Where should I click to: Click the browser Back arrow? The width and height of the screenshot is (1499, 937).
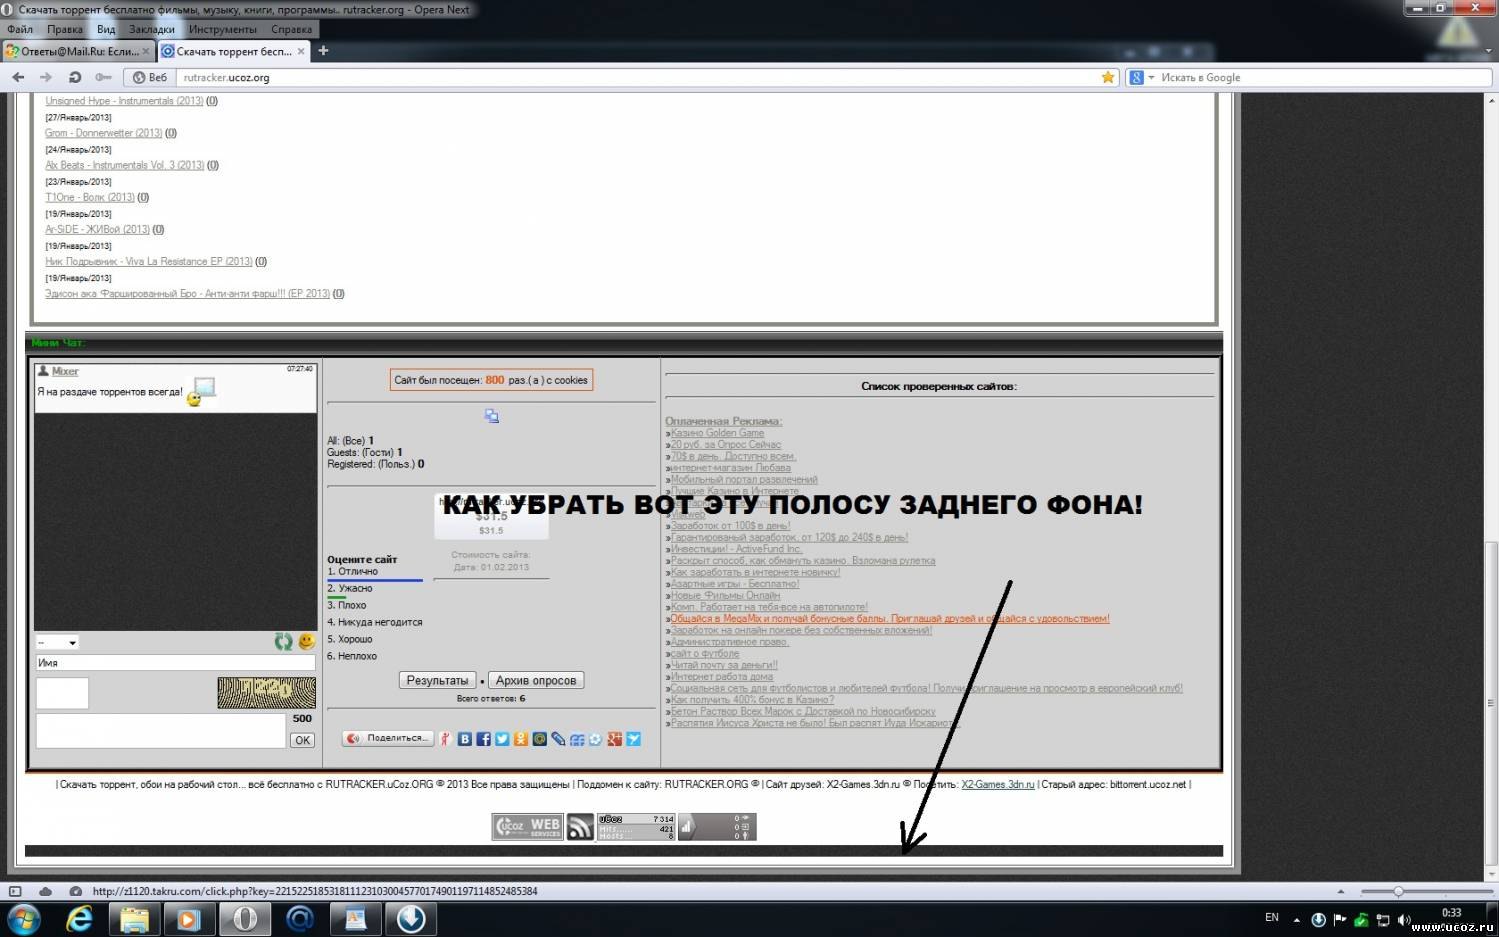18,77
